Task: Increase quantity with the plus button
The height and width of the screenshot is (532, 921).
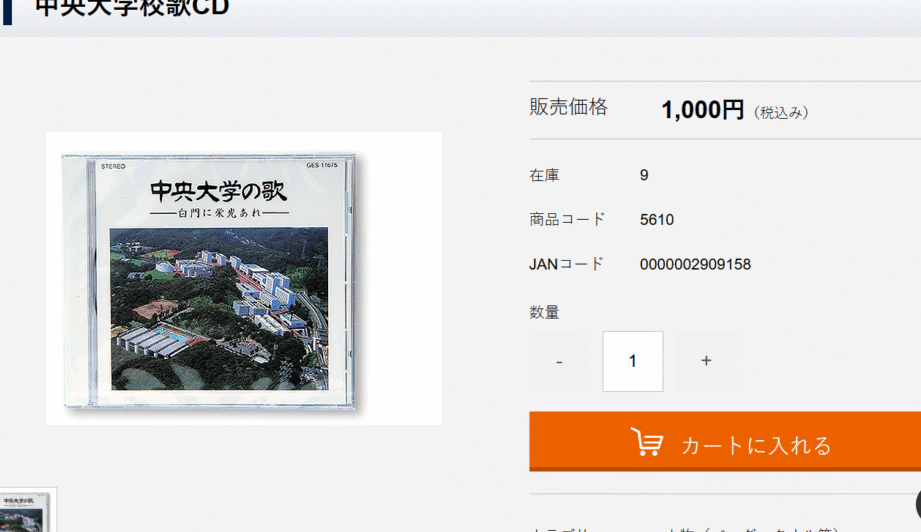Action: click(x=706, y=361)
